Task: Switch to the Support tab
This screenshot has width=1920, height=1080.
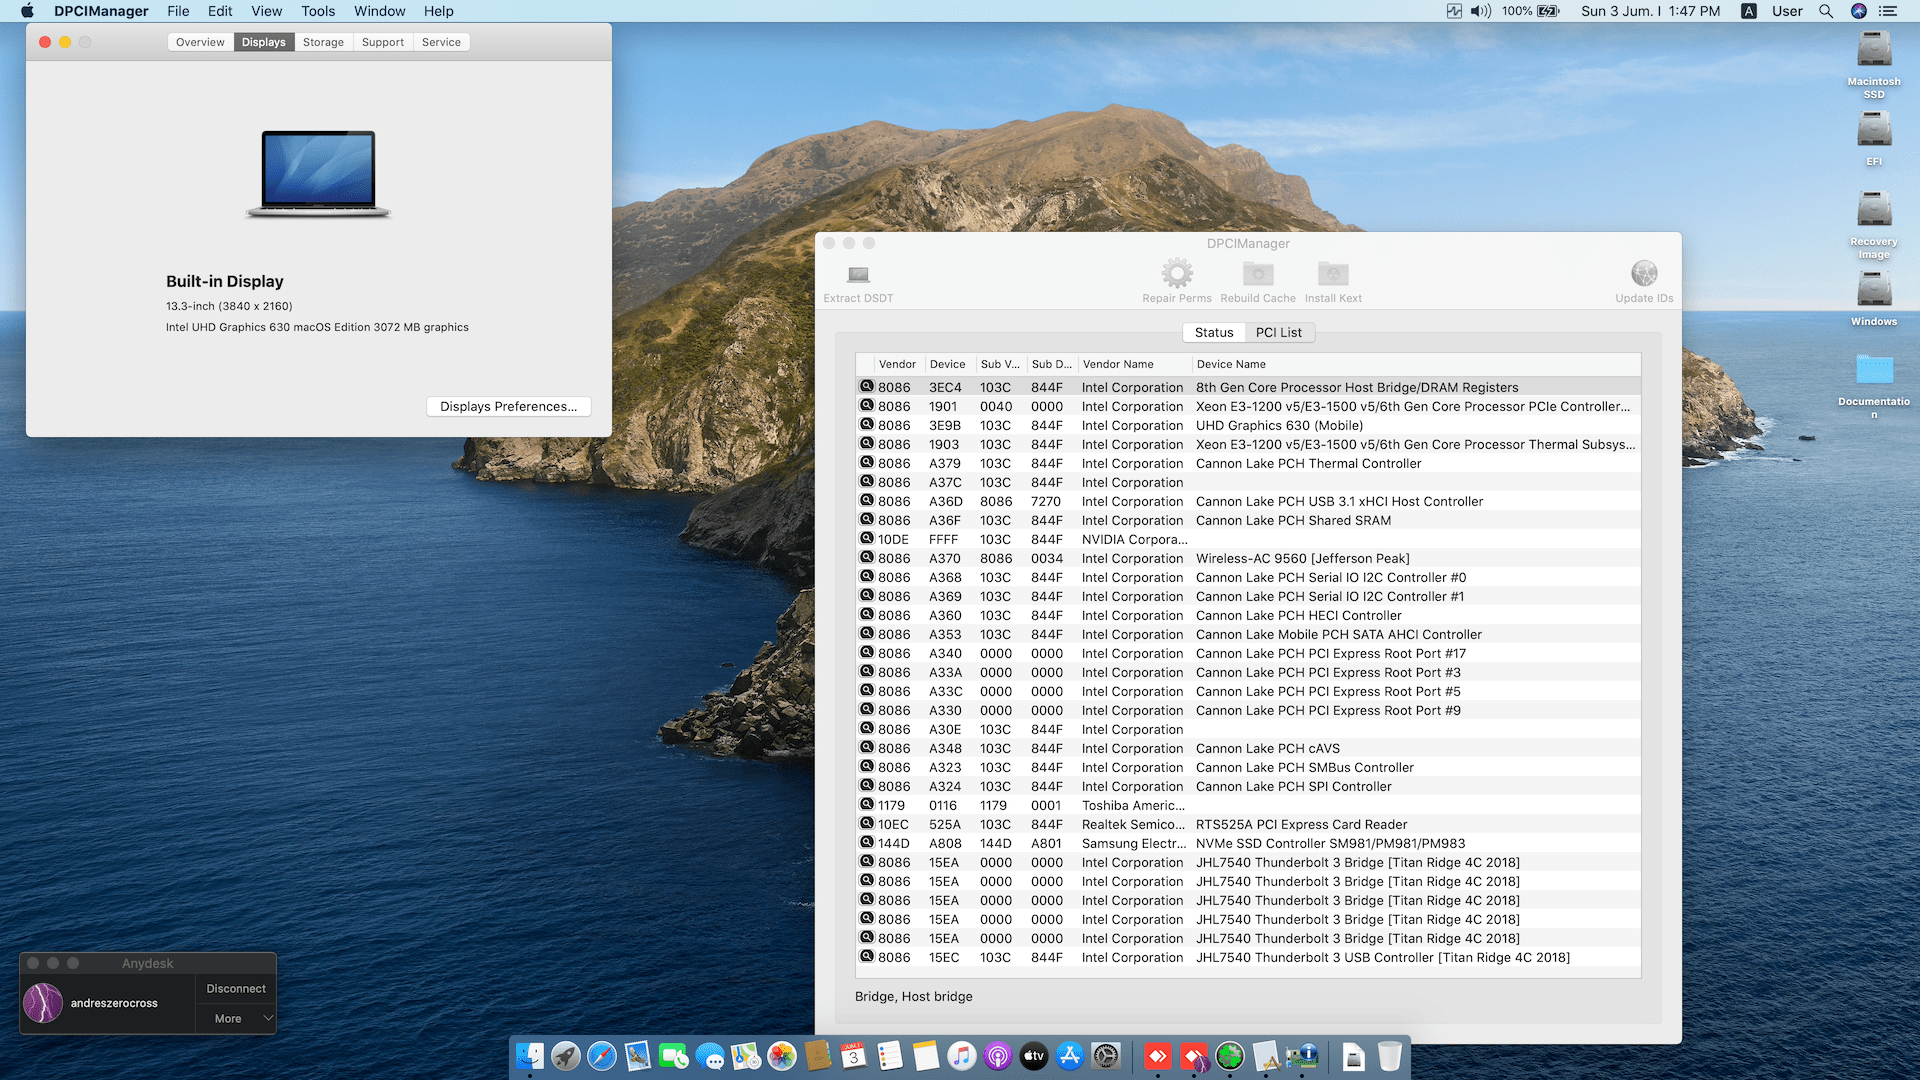Action: [382, 42]
